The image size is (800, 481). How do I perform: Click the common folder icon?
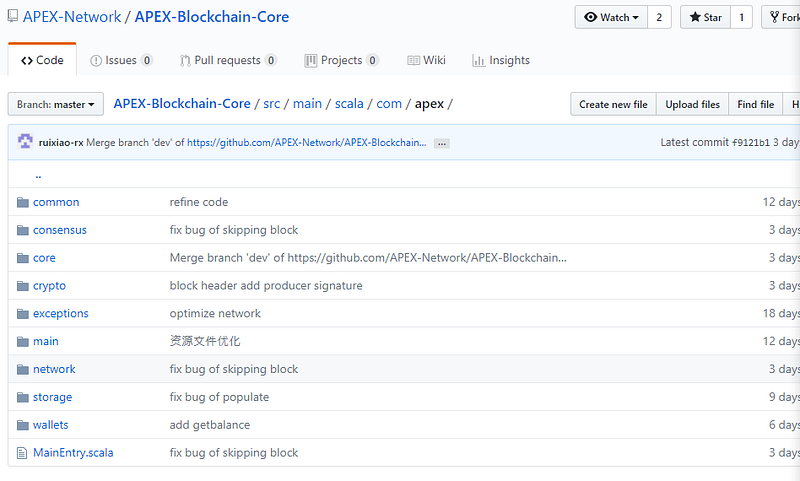click(22, 202)
